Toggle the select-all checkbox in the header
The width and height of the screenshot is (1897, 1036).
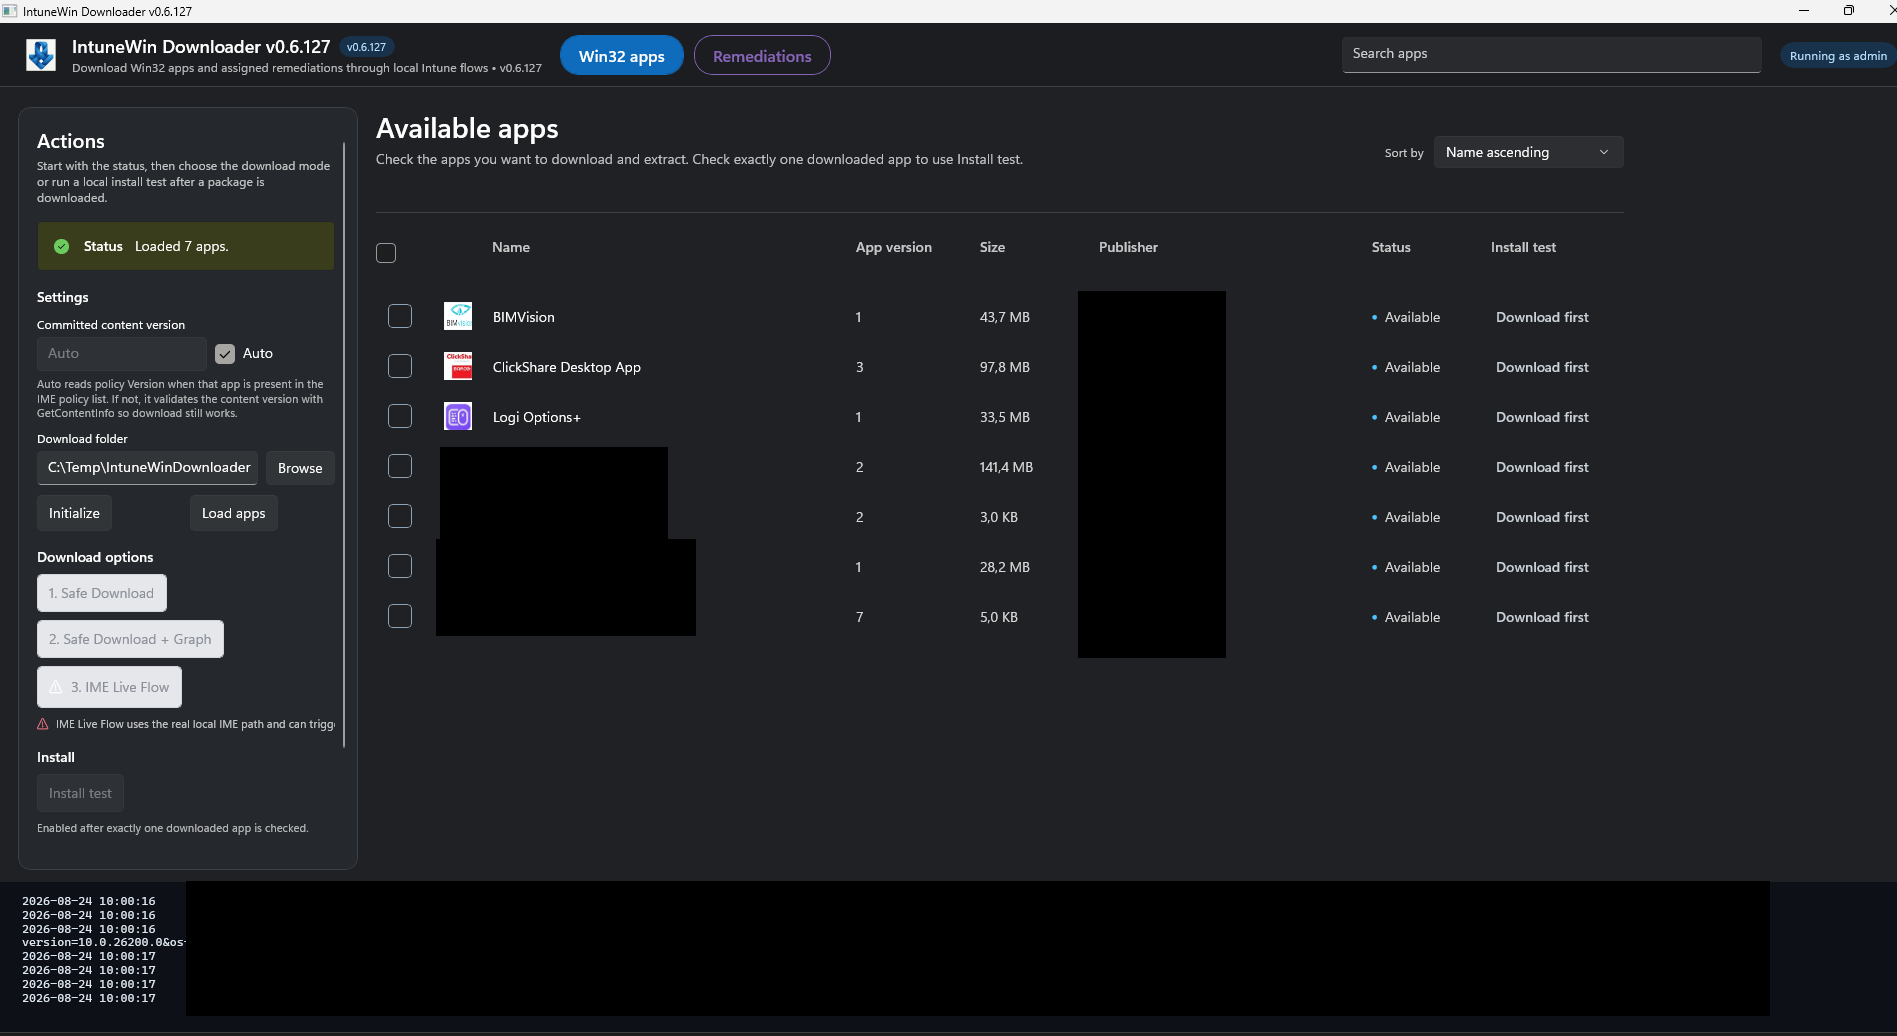tap(386, 253)
